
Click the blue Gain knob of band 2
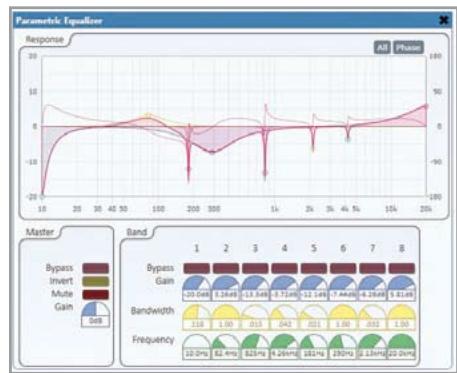226,283
